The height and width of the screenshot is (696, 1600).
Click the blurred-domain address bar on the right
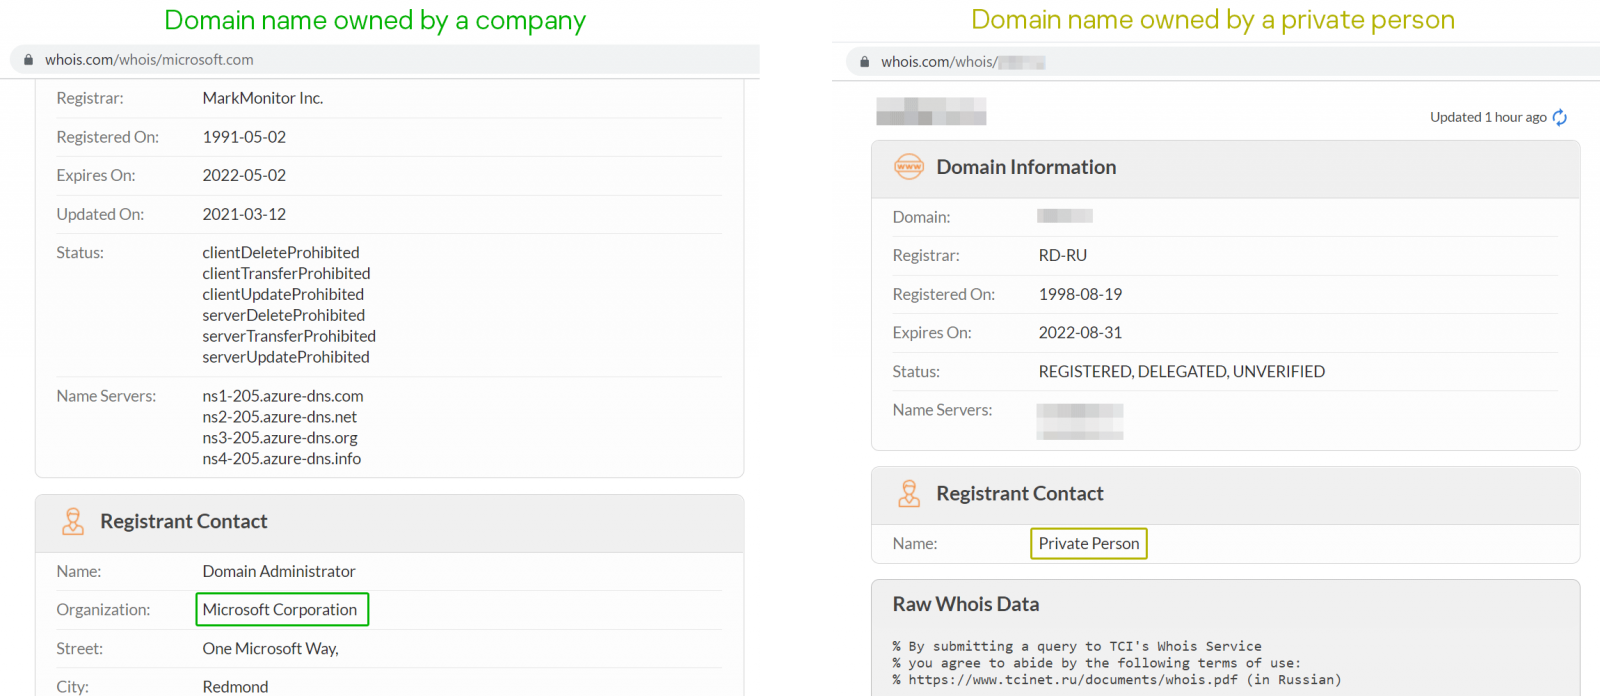click(x=963, y=62)
